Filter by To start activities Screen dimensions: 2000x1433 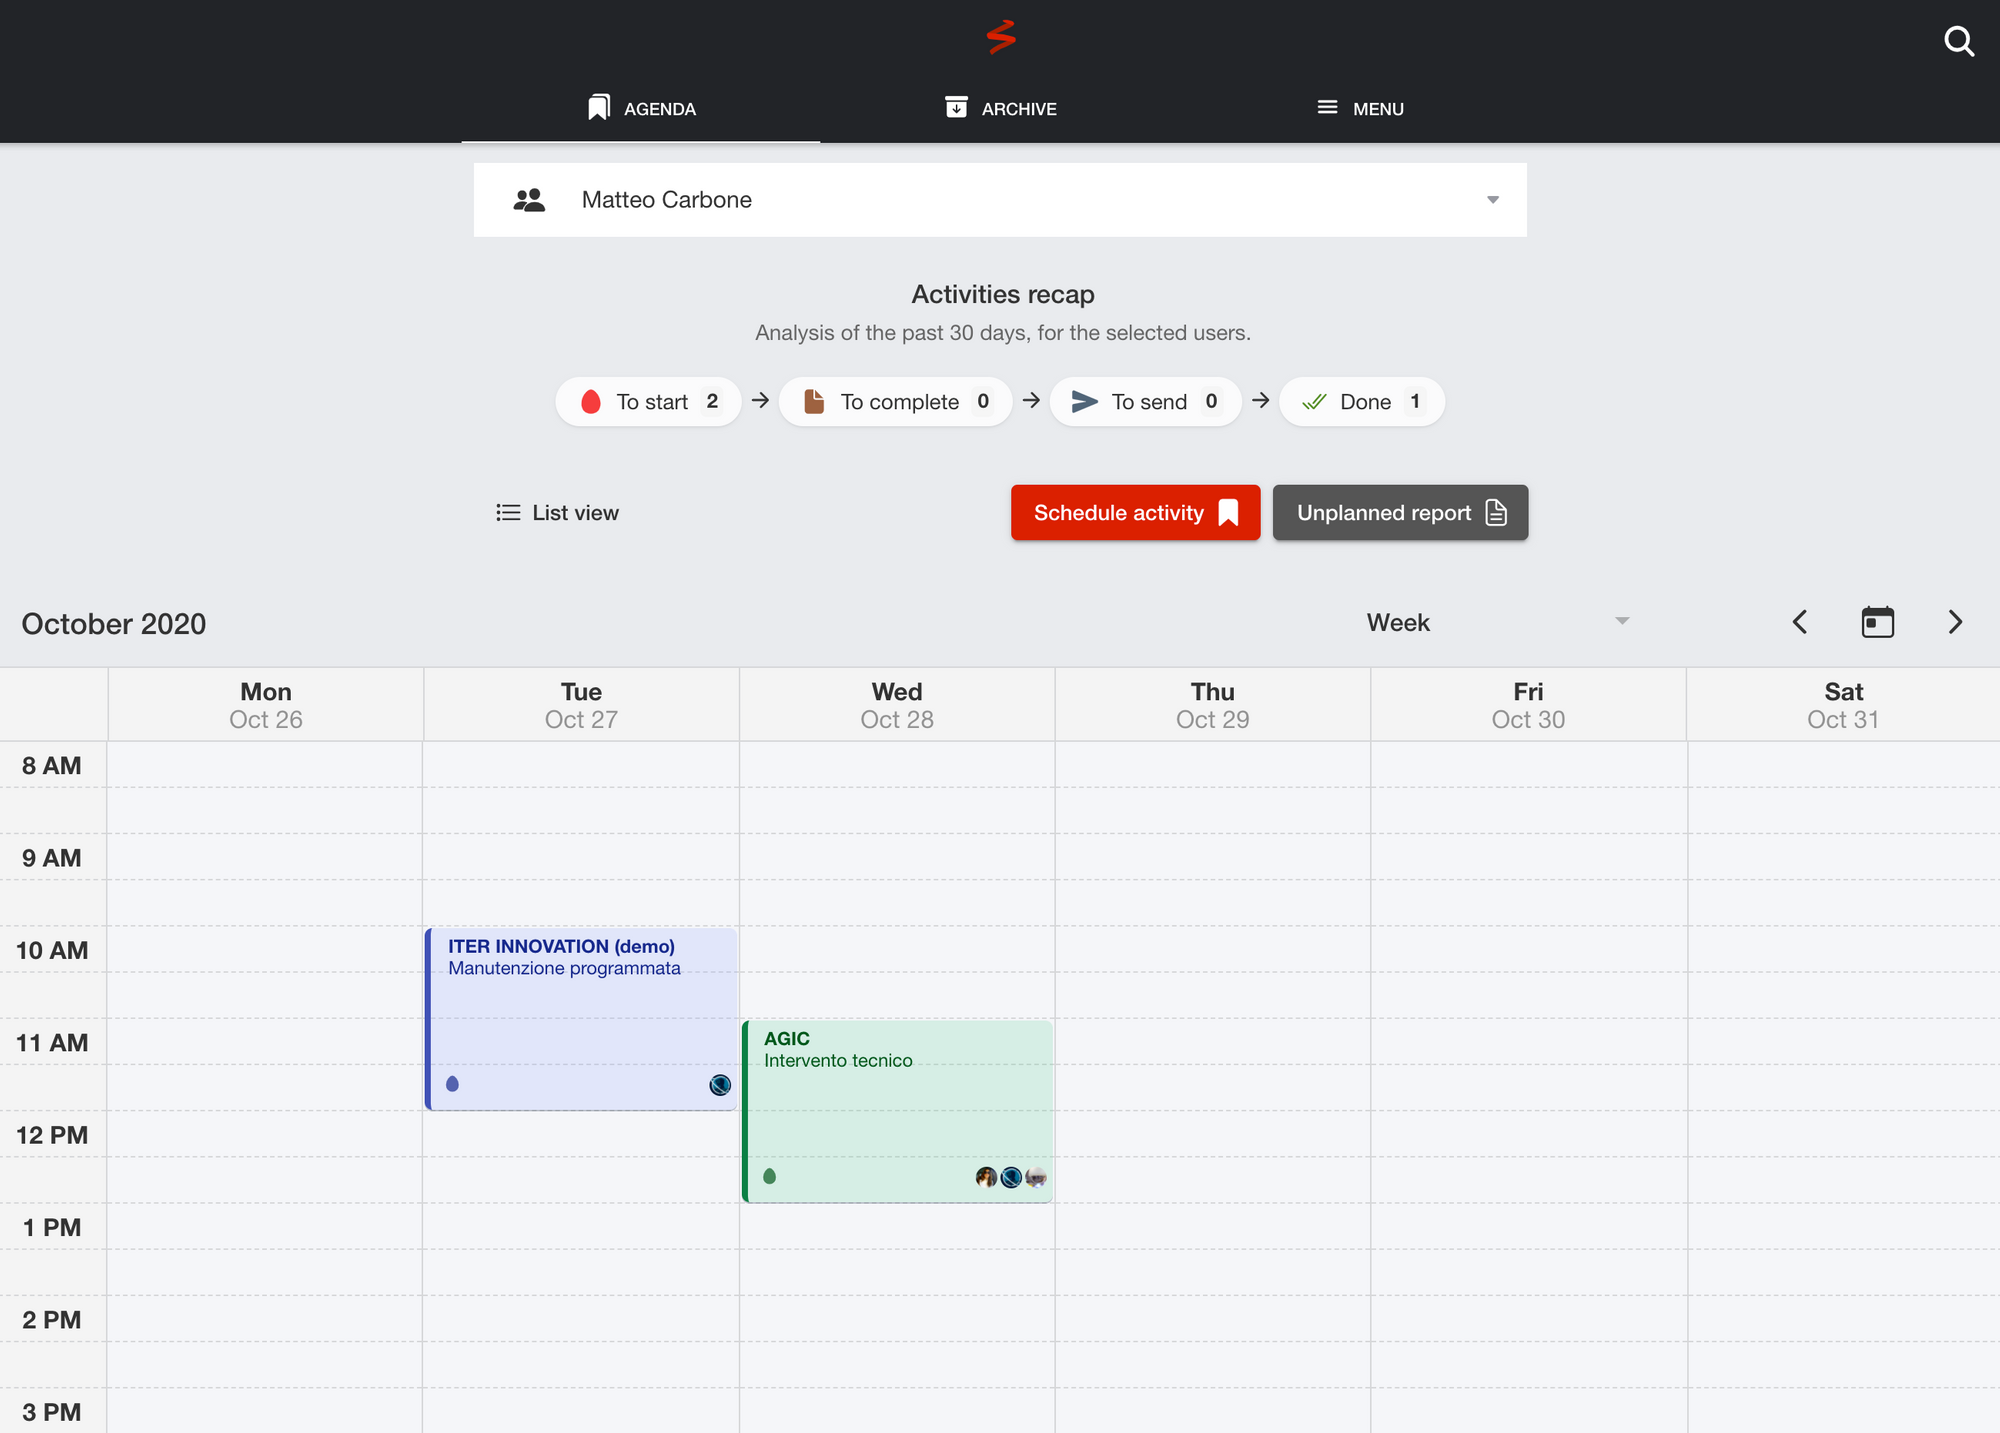(649, 402)
